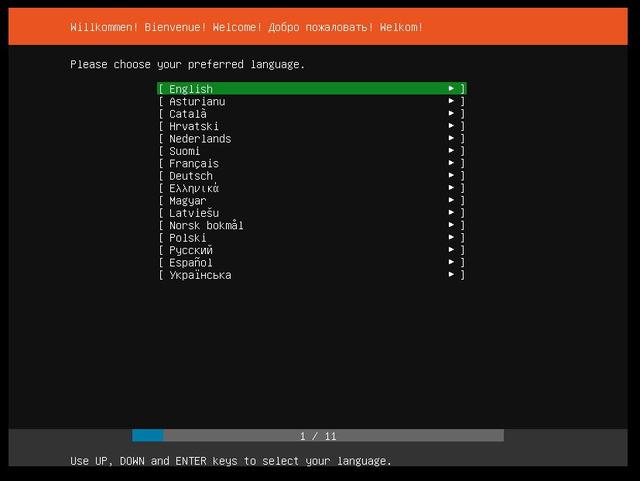Click arrow at end of Asturianu row

[451, 100]
